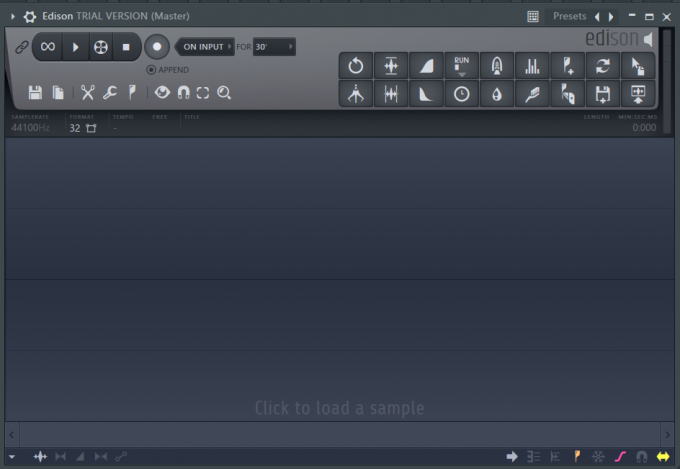Image resolution: width=680 pixels, height=469 pixels.
Task: Open the droplet blur tool
Action: pos(497,94)
